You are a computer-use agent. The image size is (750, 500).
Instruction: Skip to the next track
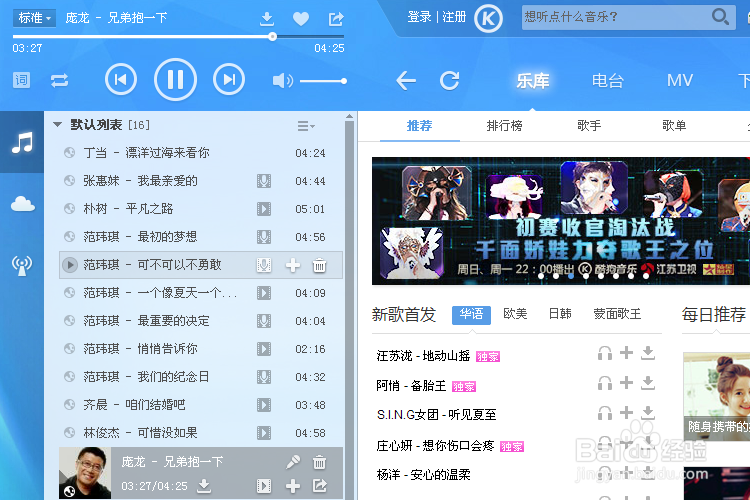229,79
